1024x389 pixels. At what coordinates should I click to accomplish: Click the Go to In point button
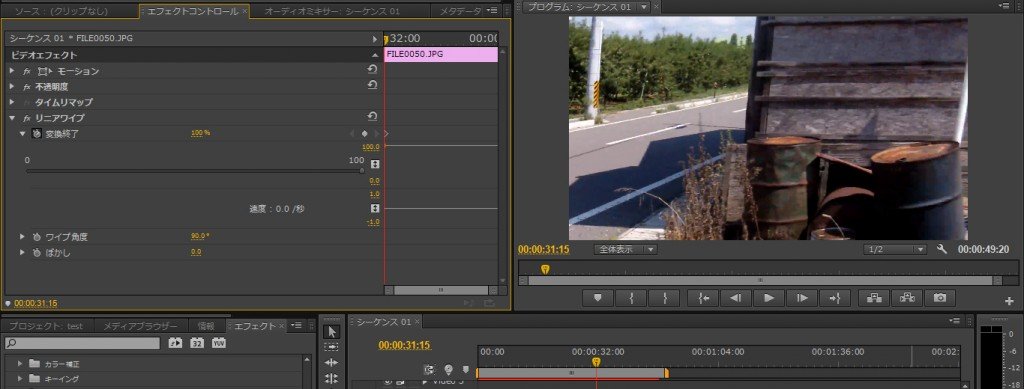tap(703, 298)
